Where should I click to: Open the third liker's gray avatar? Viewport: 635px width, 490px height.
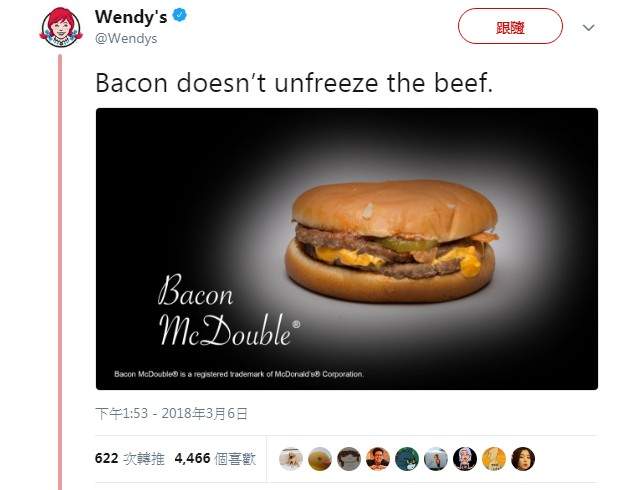pos(349,459)
